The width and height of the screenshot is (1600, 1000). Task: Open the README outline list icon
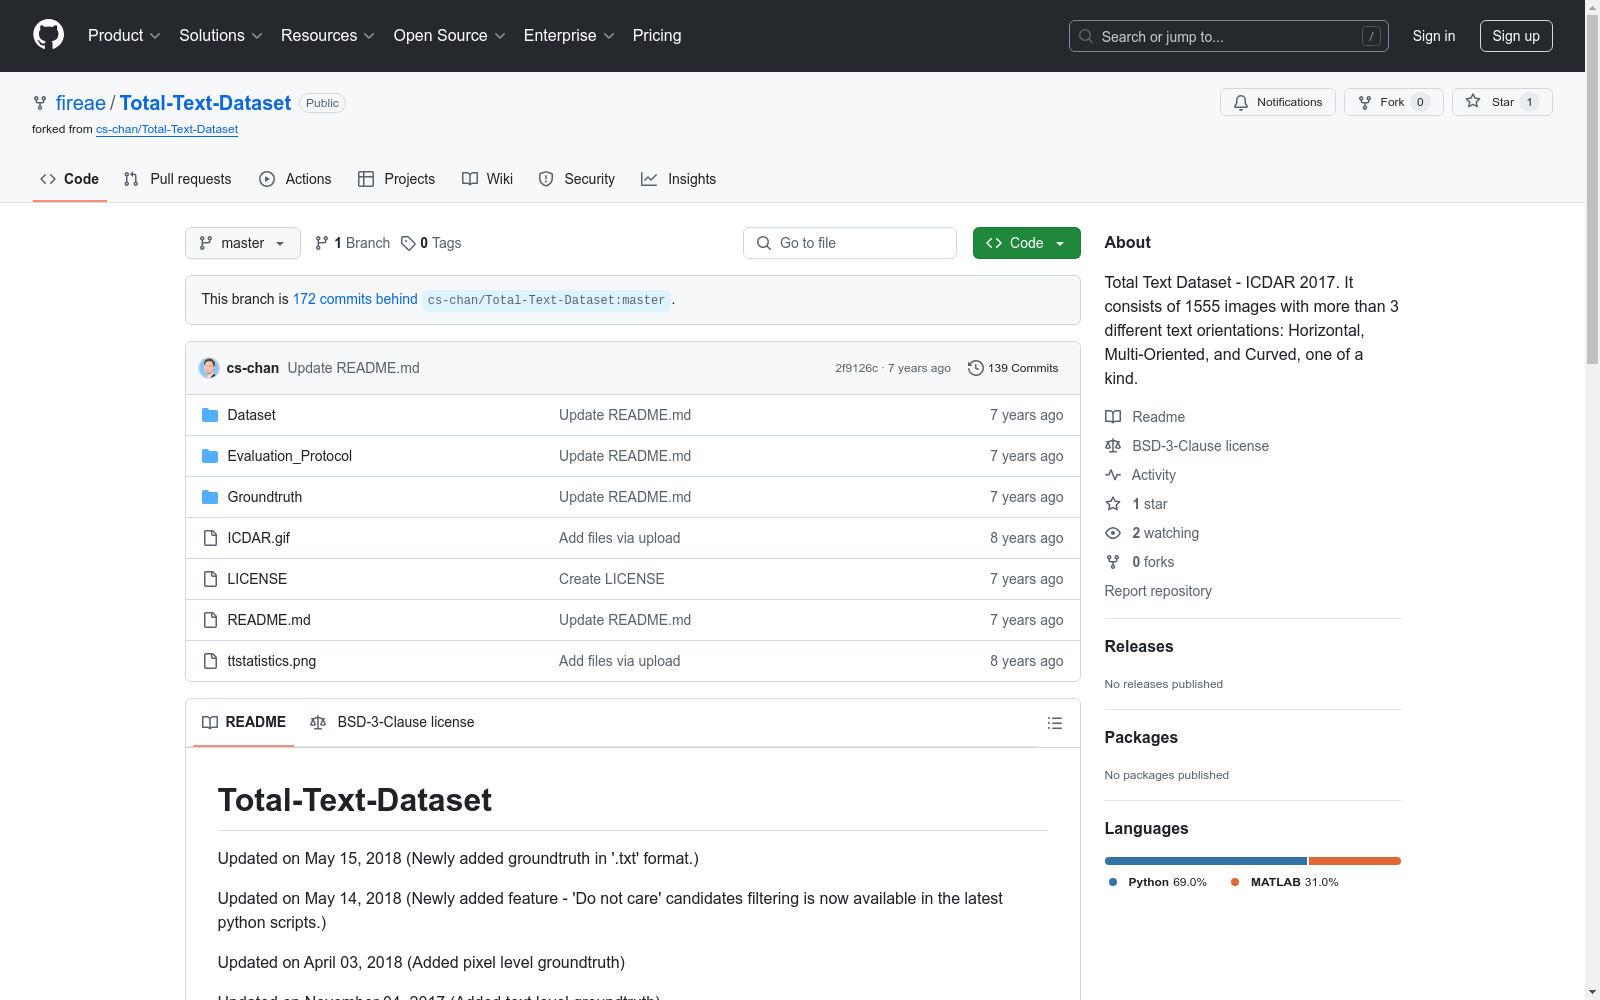pyautogui.click(x=1054, y=723)
